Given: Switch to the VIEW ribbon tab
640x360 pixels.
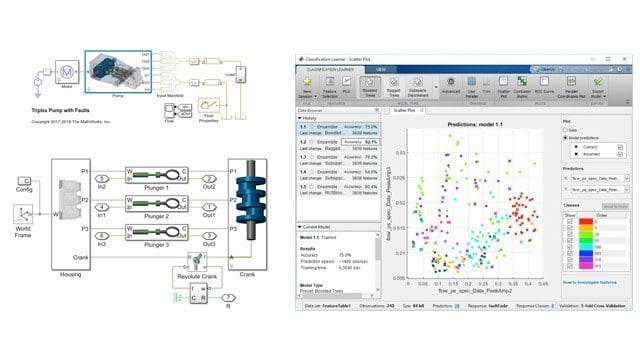Looking at the screenshot, I should coord(381,69).
